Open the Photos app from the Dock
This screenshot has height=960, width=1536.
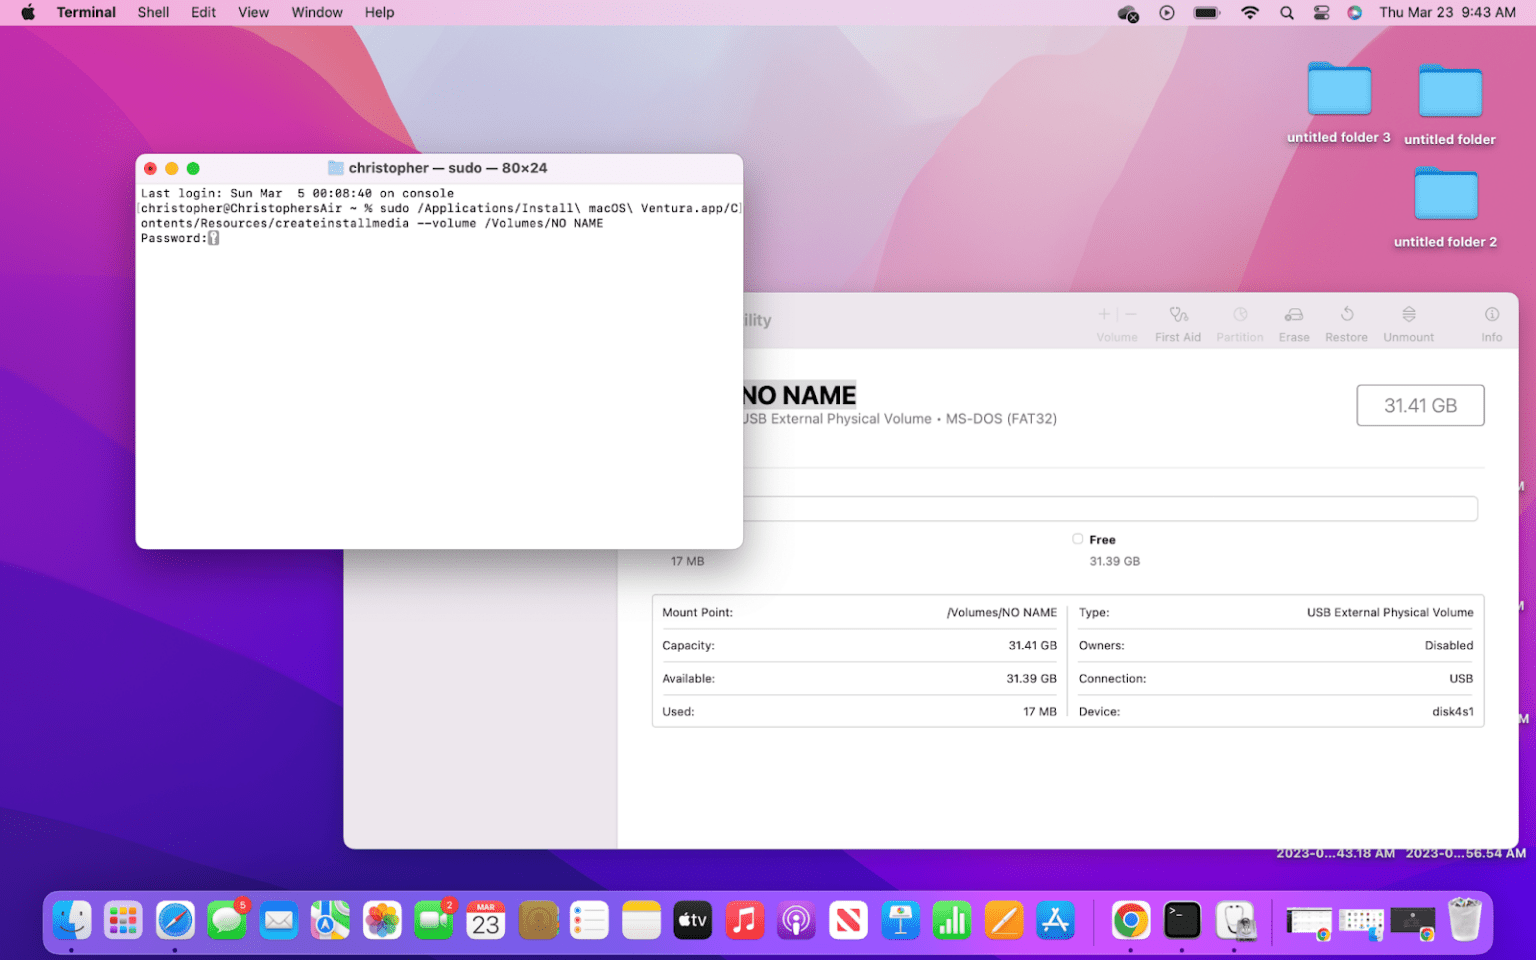coord(382,920)
